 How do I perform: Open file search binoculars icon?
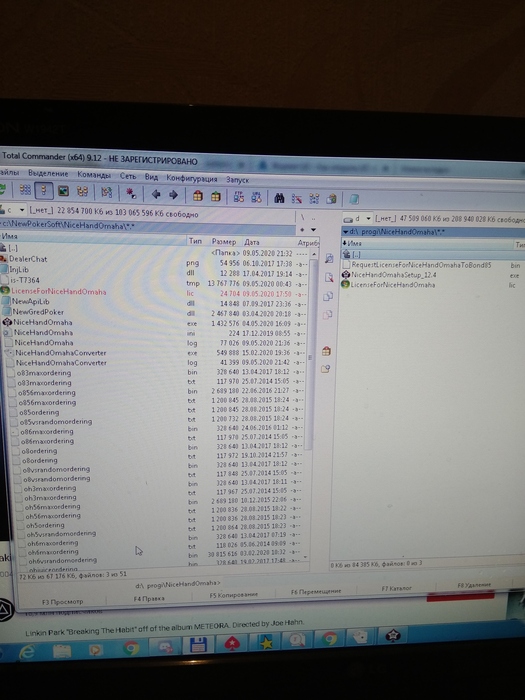coord(279,198)
